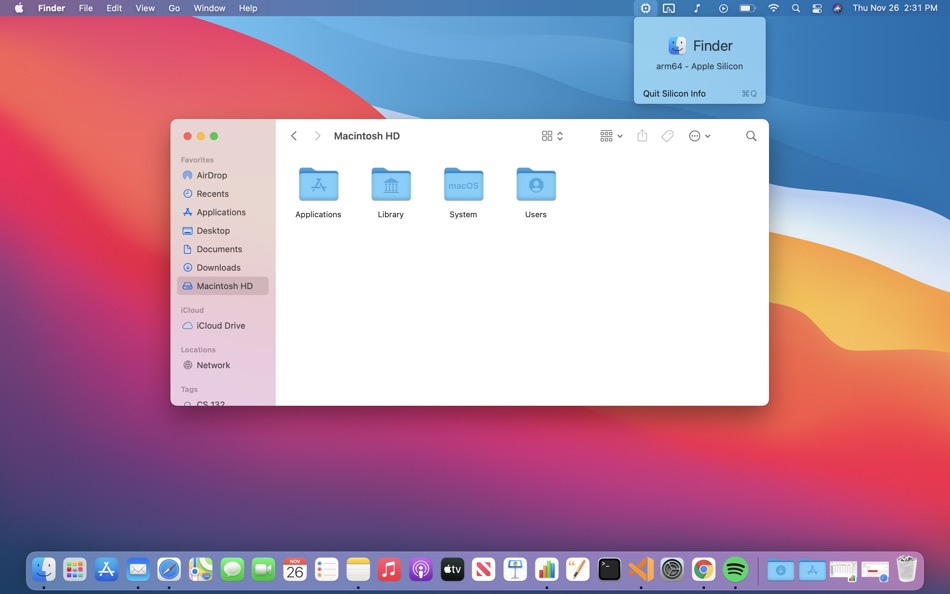950x594 pixels.
Task: Open Reminders from the Dock
Action: tap(327, 569)
